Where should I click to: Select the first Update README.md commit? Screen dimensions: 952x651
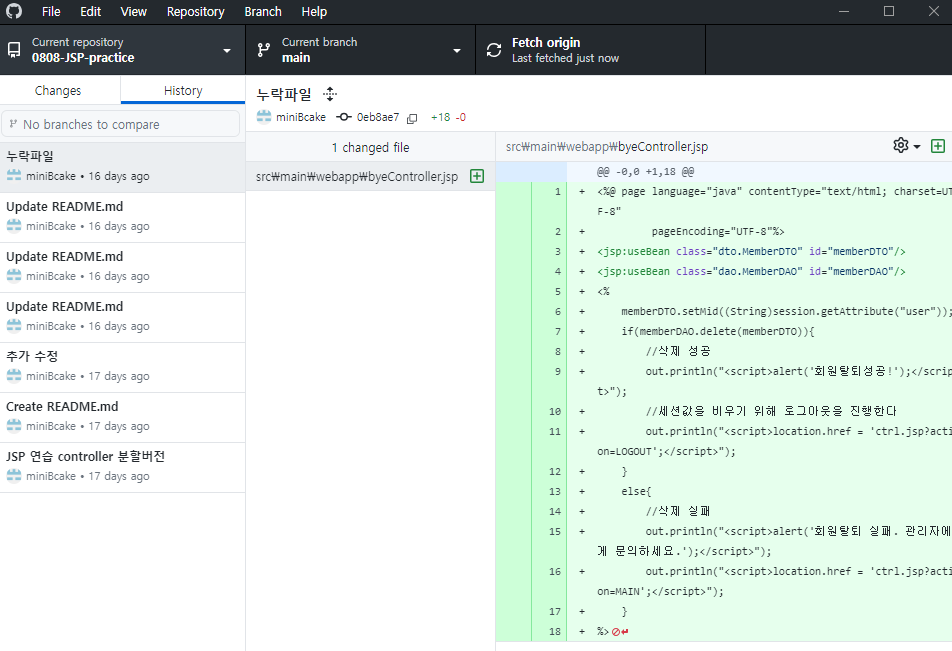click(x=123, y=217)
